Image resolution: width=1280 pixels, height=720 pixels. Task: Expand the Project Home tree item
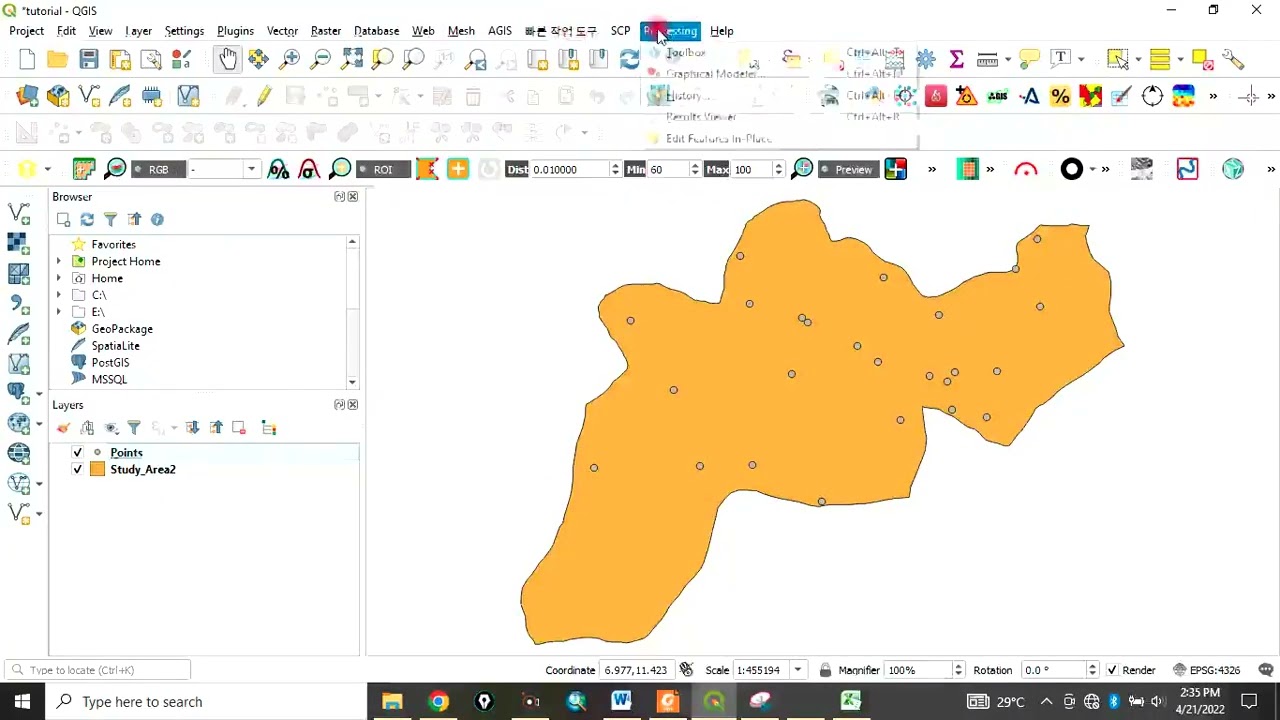tap(58, 261)
